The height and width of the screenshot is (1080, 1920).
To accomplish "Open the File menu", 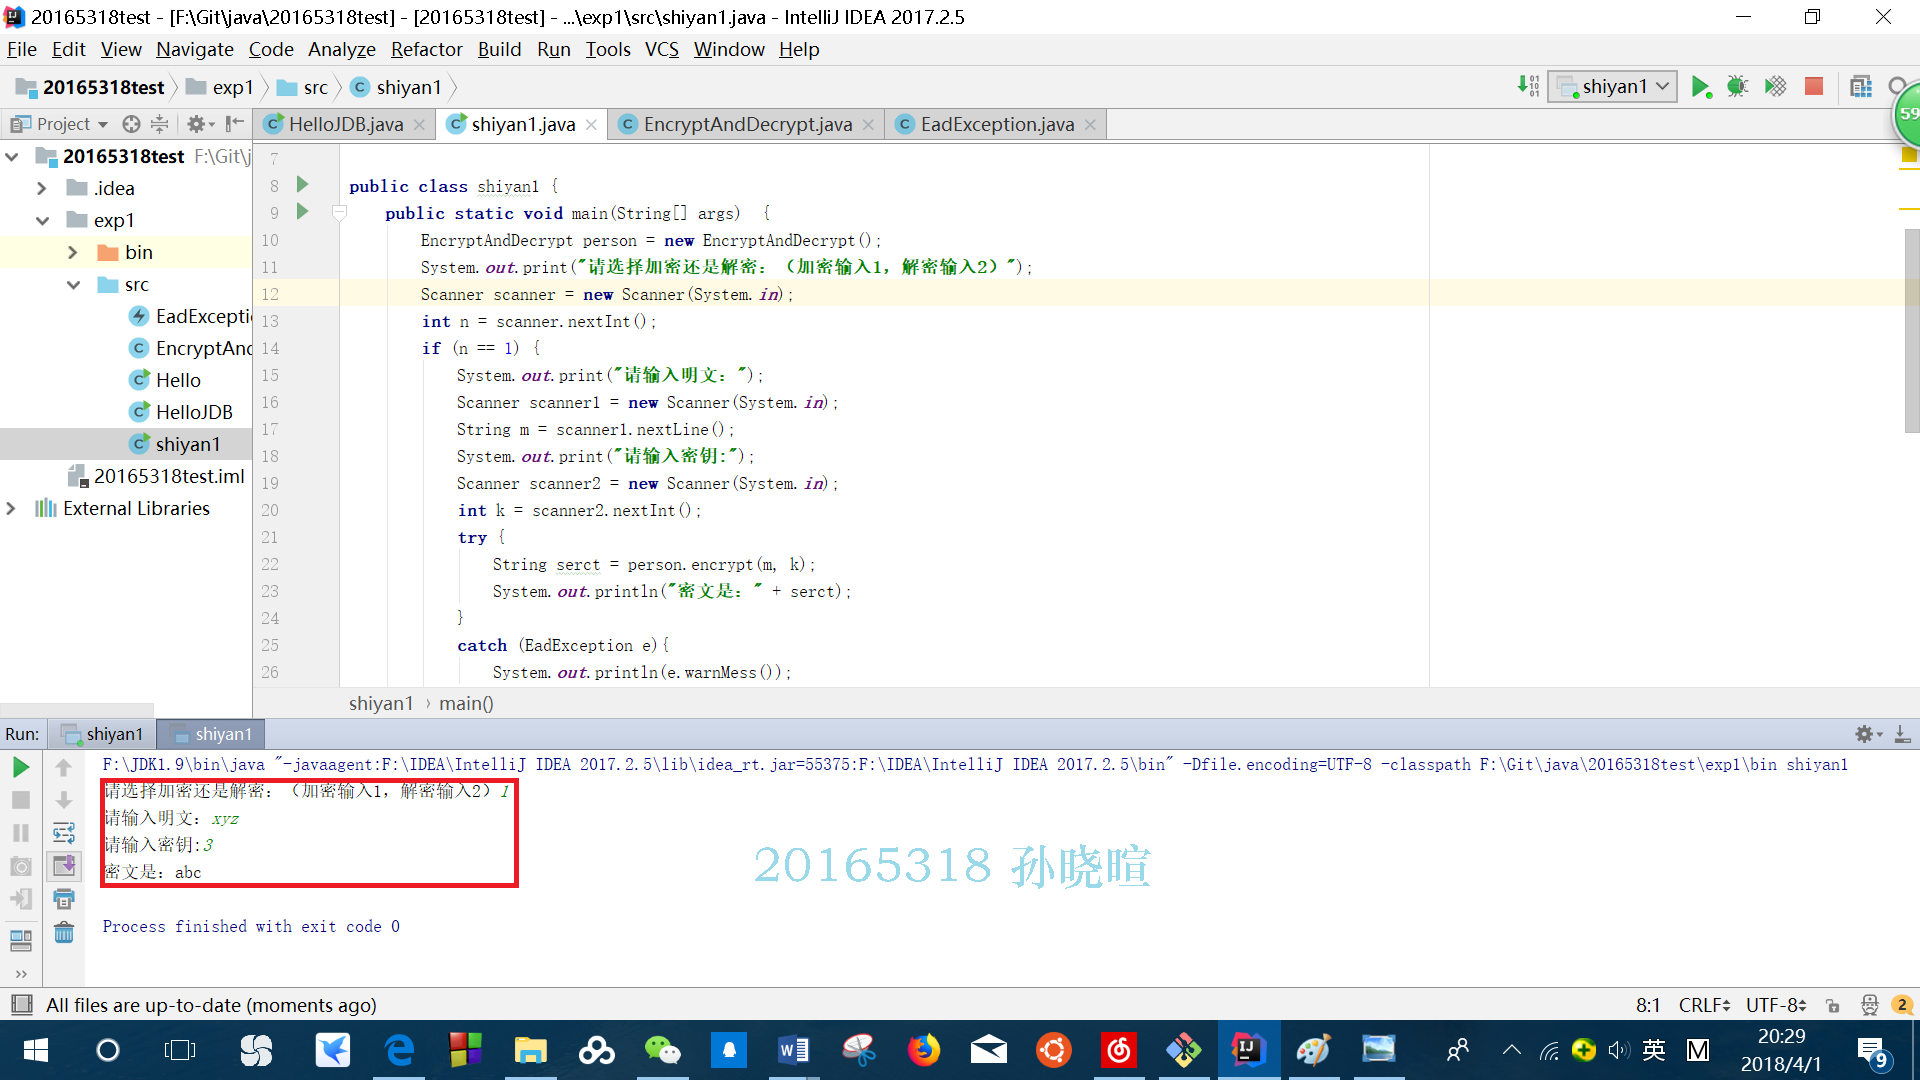I will point(20,49).
